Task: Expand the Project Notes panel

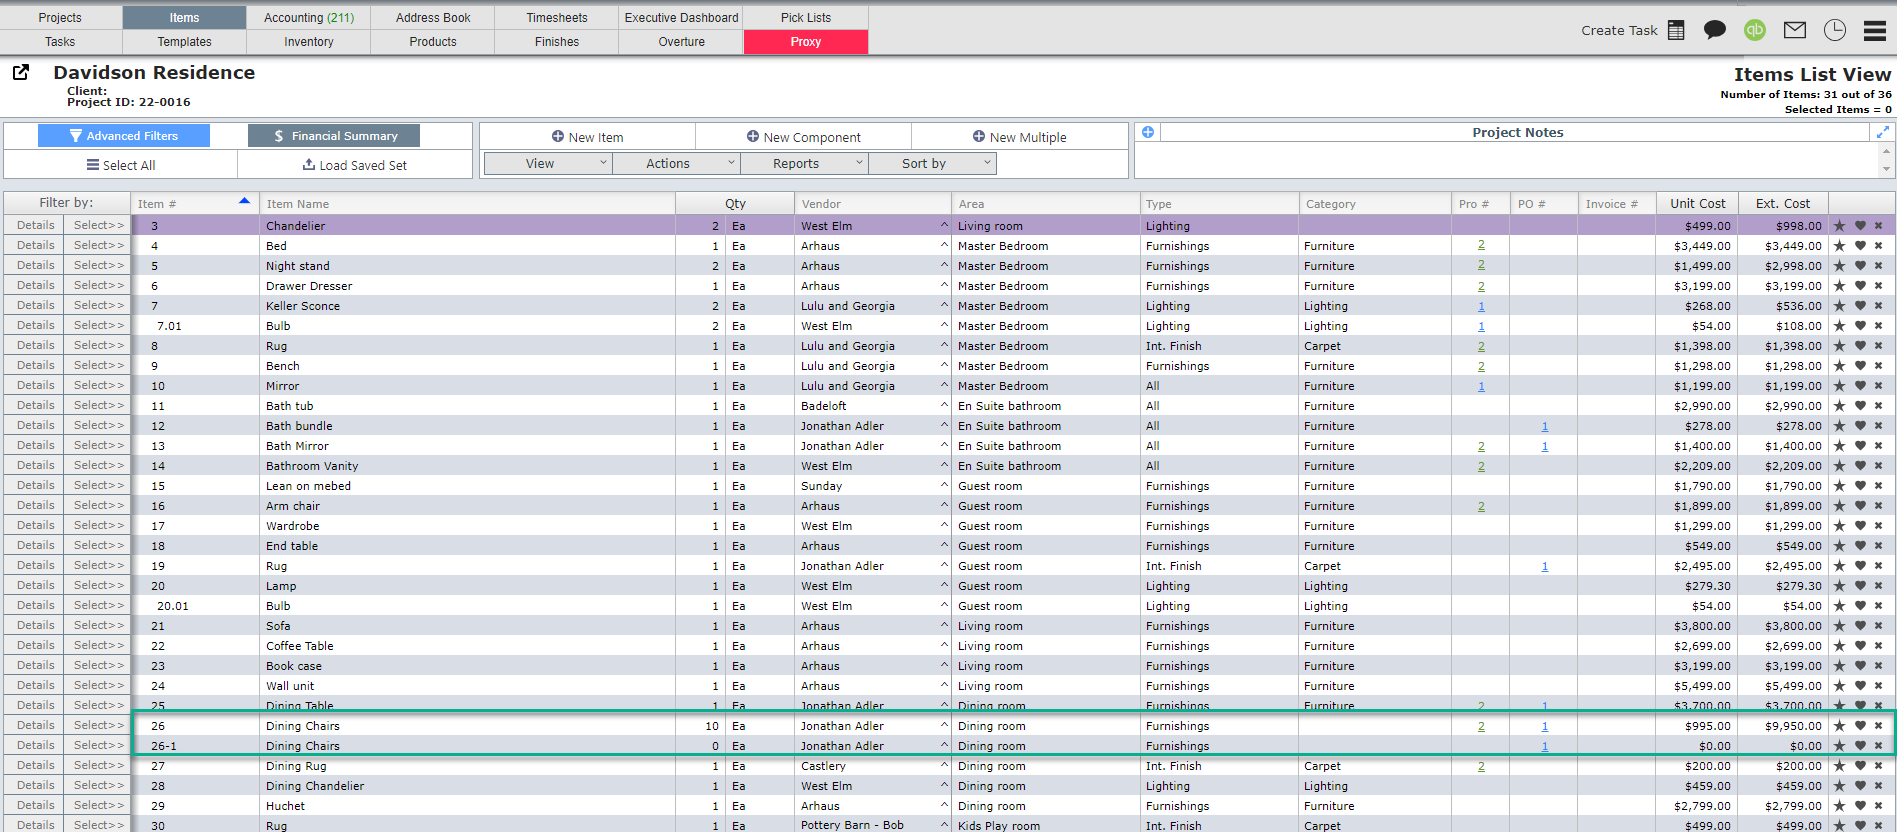Action: tap(1883, 132)
